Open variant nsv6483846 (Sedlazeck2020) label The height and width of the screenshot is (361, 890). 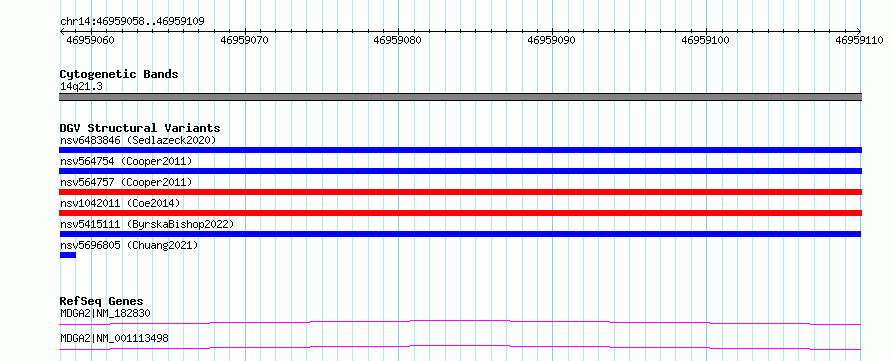[138, 140]
